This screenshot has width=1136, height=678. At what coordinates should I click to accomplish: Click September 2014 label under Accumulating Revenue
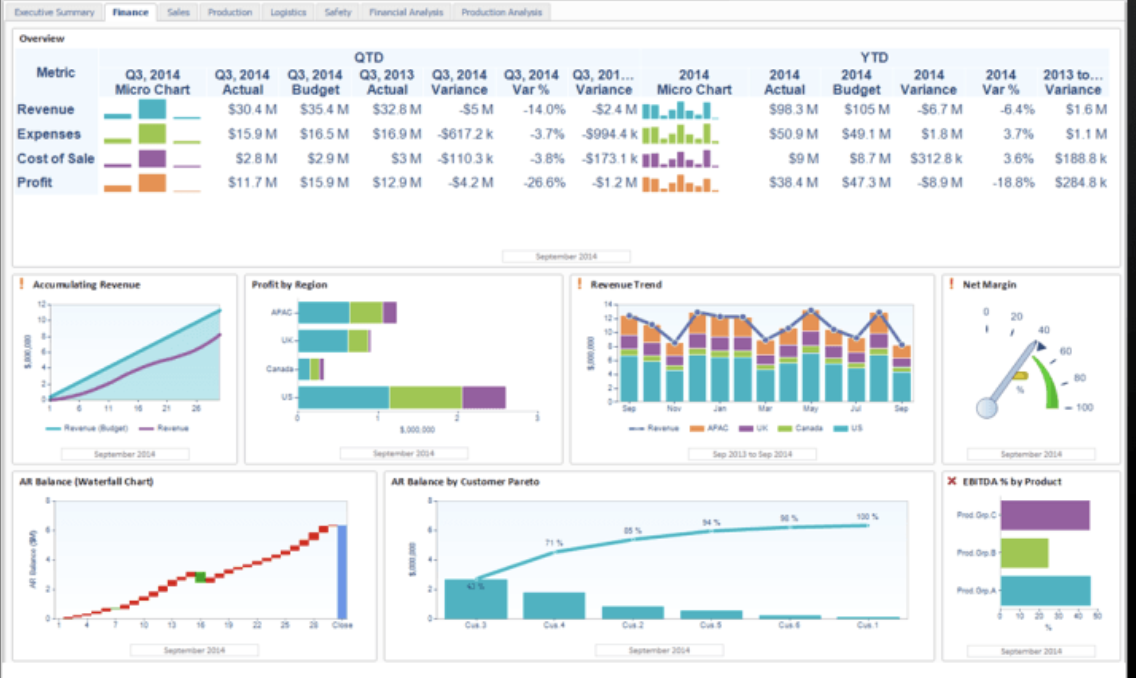point(125,454)
